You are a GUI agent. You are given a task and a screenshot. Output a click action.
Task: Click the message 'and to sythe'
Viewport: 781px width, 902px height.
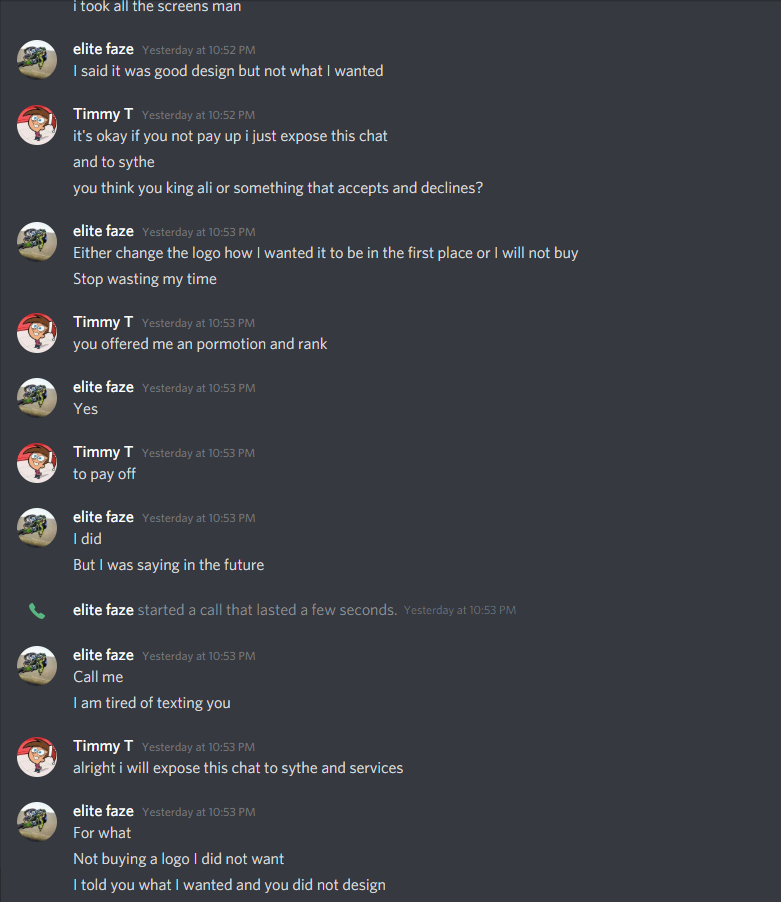point(114,162)
